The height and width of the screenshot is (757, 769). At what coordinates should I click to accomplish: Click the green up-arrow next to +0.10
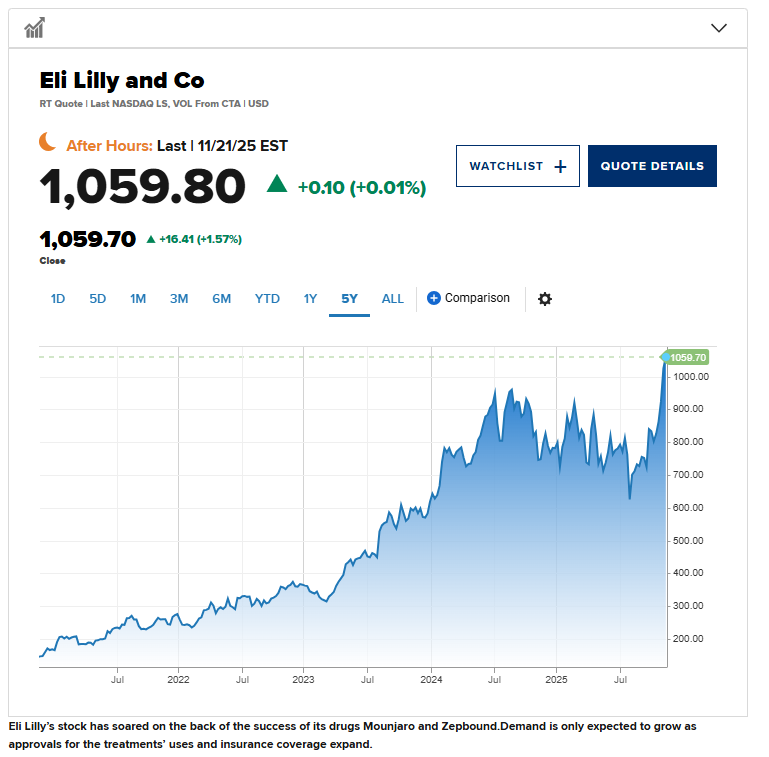[277, 184]
